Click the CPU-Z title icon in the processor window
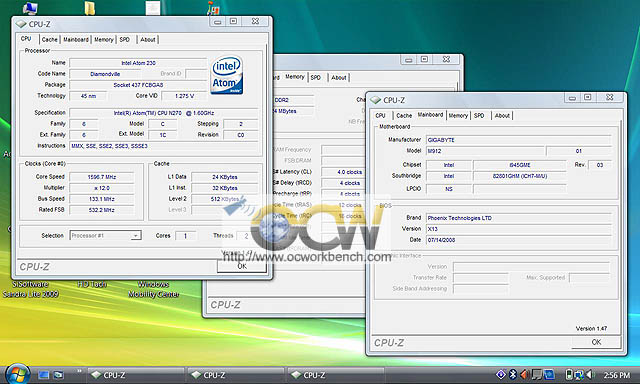Screen dimensions: 640x384 click(x=21, y=24)
